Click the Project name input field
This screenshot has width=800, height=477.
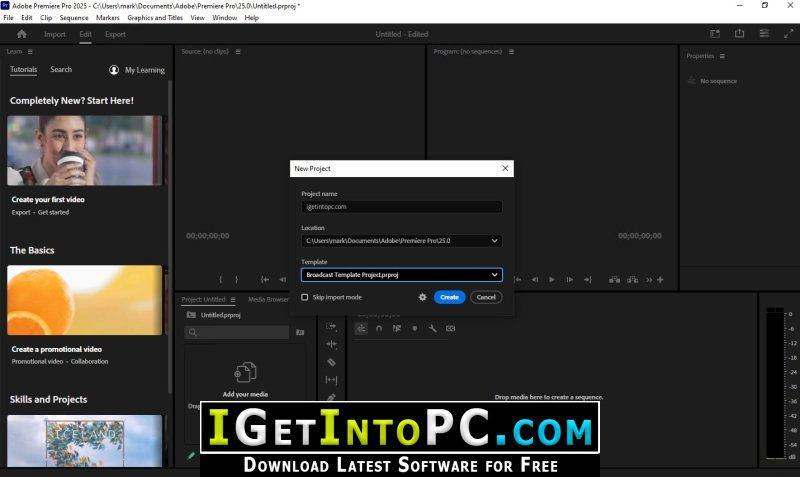pyautogui.click(x=402, y=207)
